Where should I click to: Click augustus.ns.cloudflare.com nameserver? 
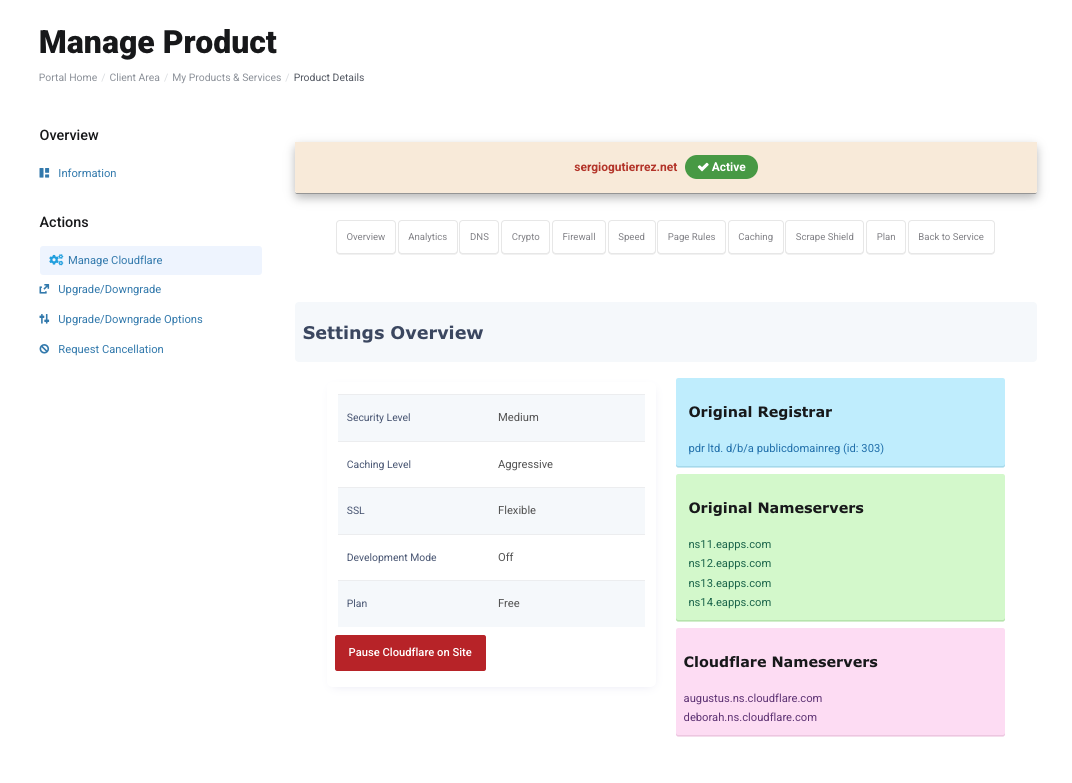point(753,698)
